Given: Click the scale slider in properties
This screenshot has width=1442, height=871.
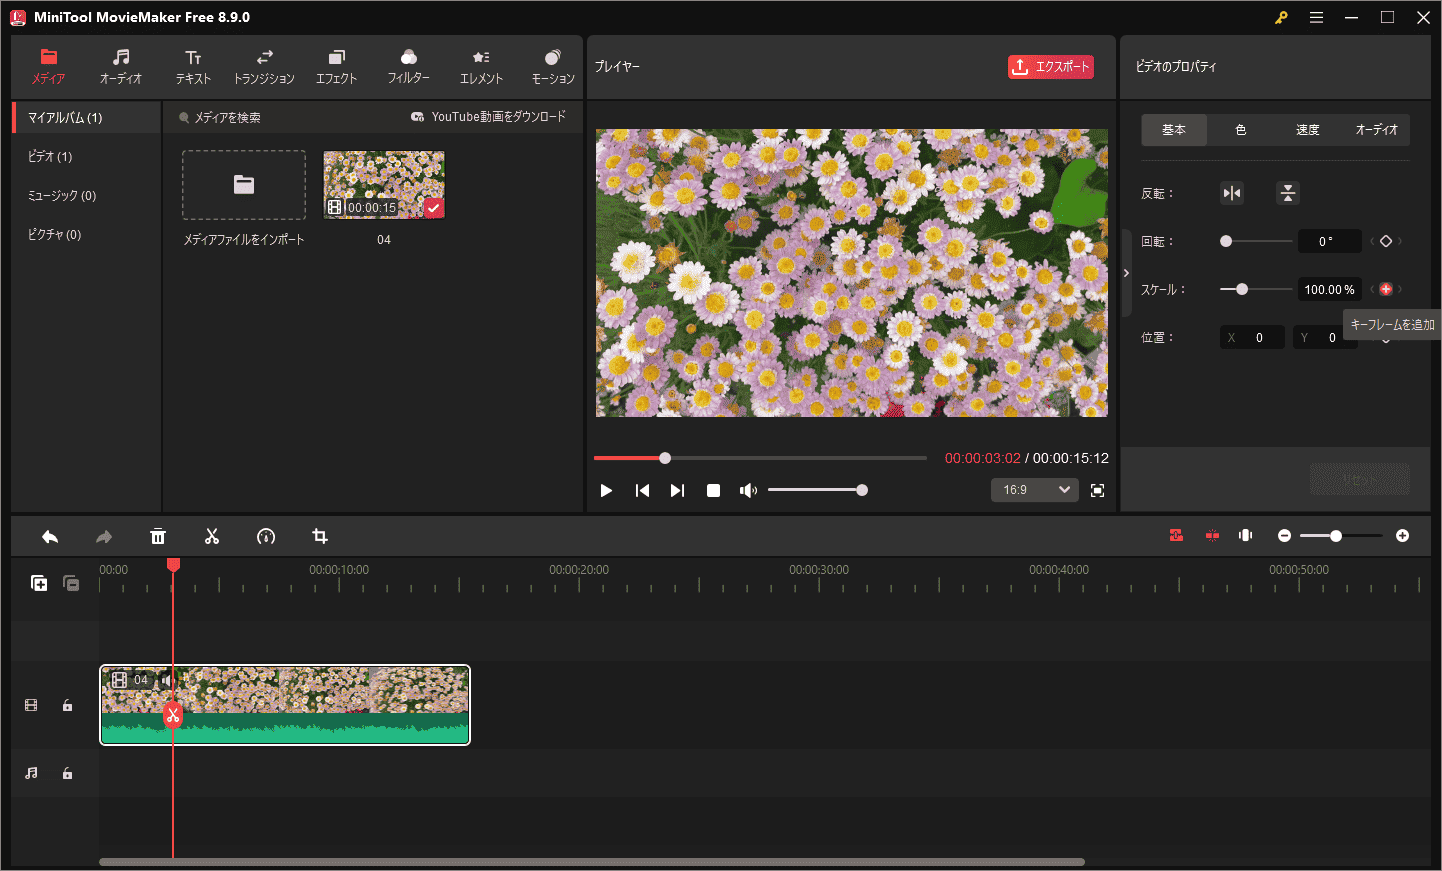Looking at the screenshot, I should pos(1256,289).
